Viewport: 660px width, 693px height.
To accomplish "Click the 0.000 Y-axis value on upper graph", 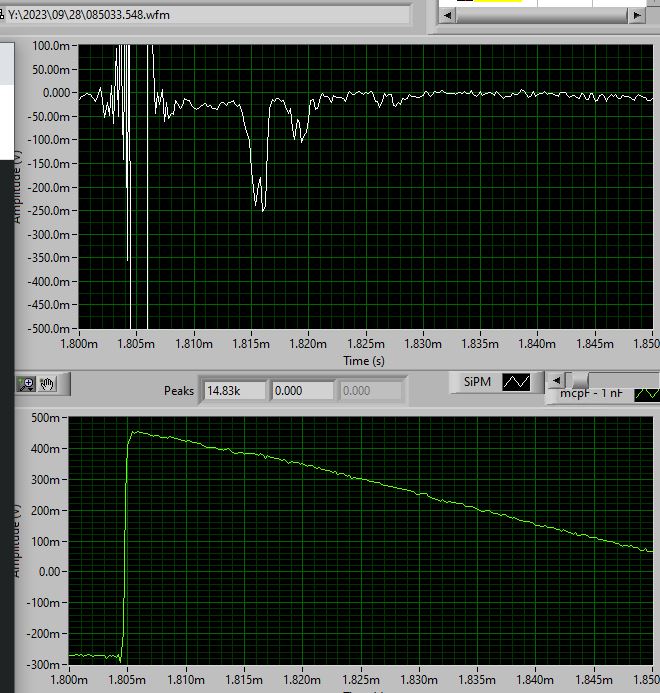I will [56, 93].
